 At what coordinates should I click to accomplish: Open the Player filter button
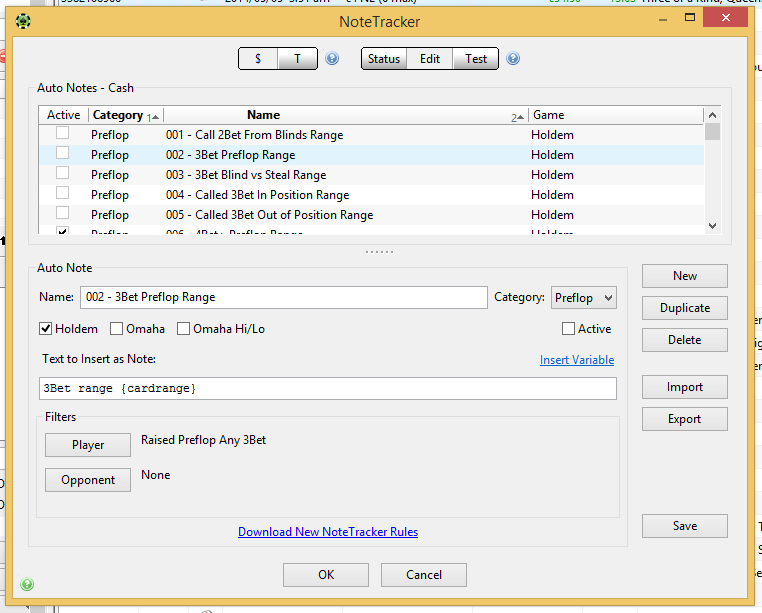point(88,445)
